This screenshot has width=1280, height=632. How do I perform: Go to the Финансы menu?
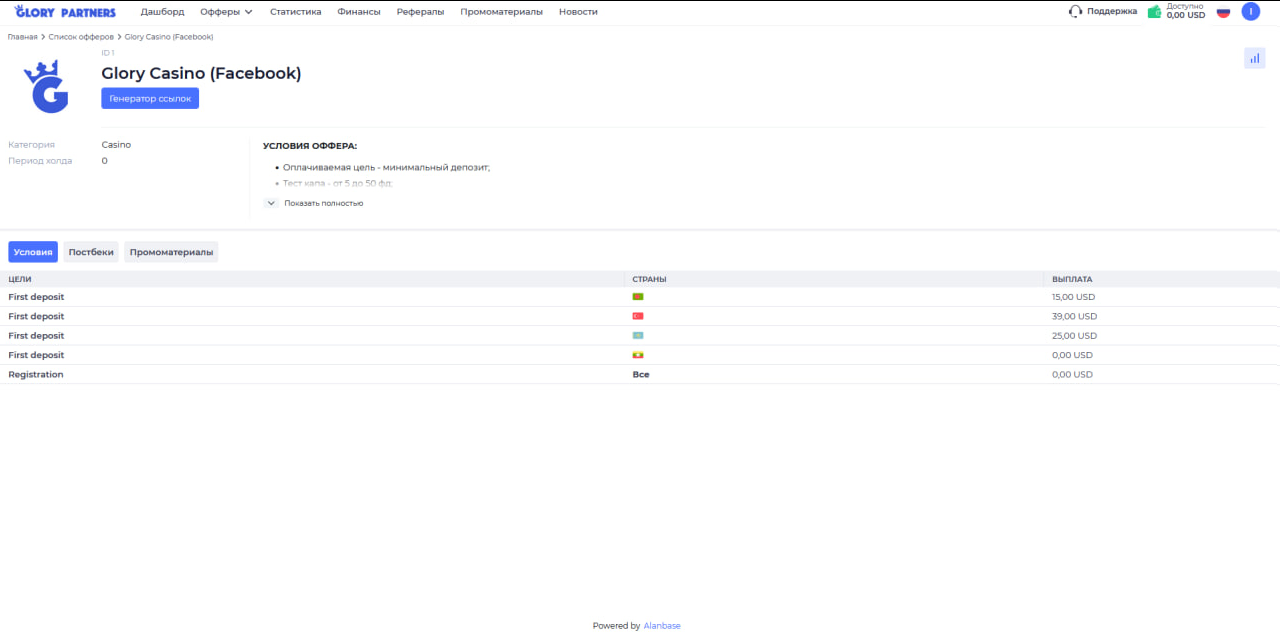[x=358, y=12]
